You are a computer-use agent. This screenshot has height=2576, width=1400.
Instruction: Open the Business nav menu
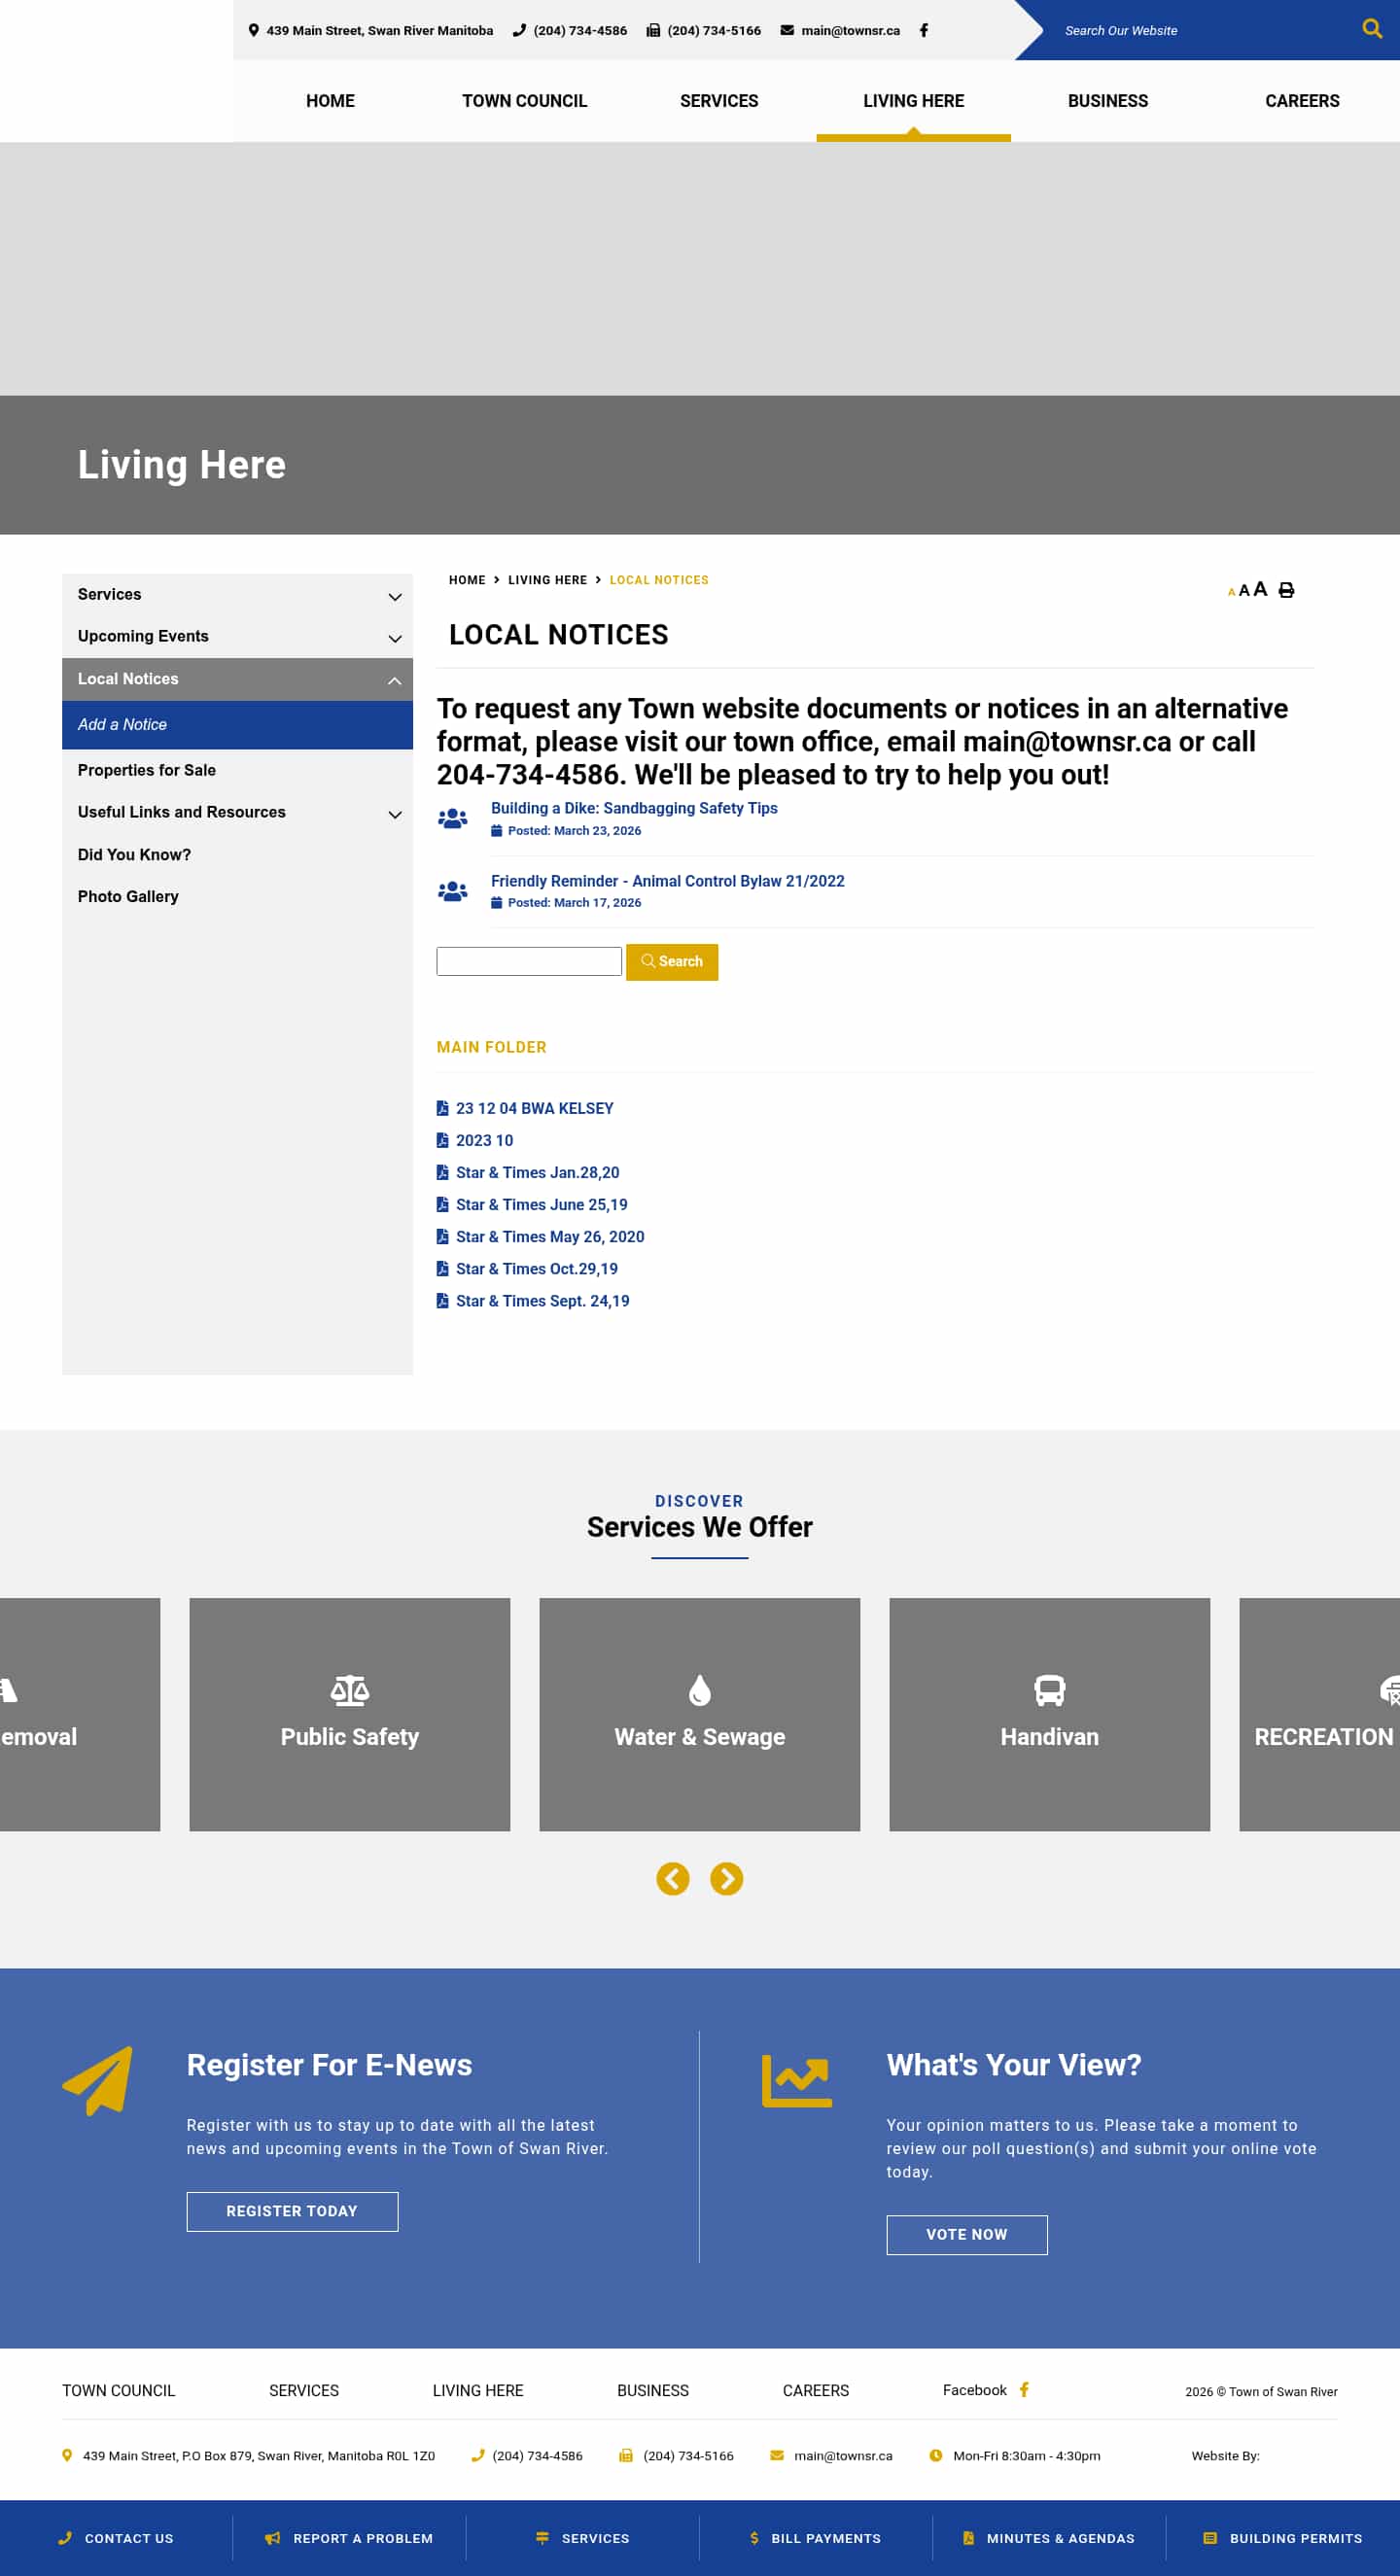[1108, 101]
